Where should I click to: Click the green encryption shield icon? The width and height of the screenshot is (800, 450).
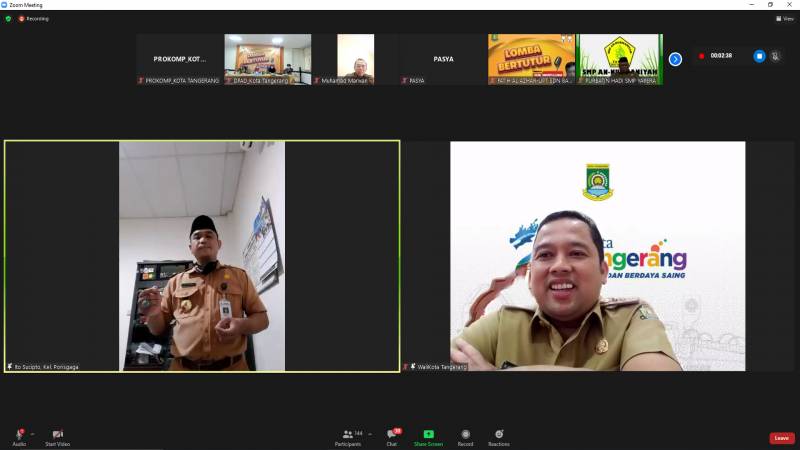[8, 18]
